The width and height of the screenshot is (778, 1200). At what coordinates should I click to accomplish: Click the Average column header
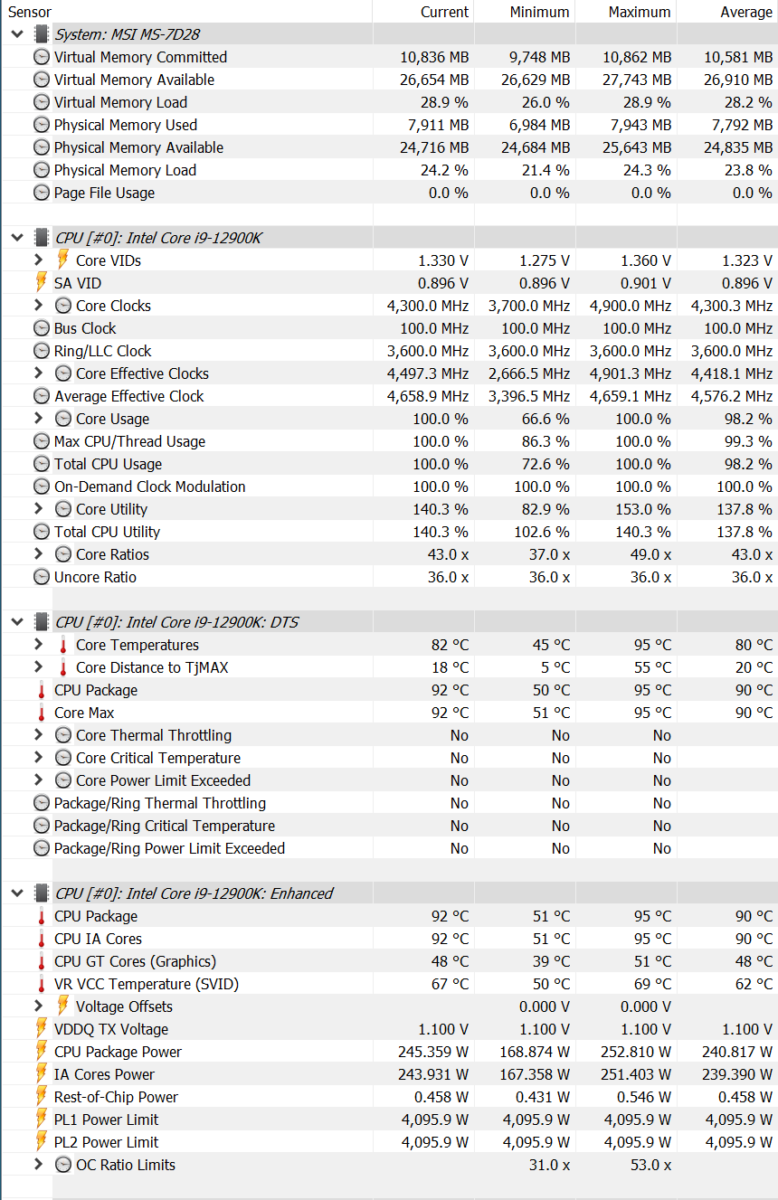click(x=727, y=12)
